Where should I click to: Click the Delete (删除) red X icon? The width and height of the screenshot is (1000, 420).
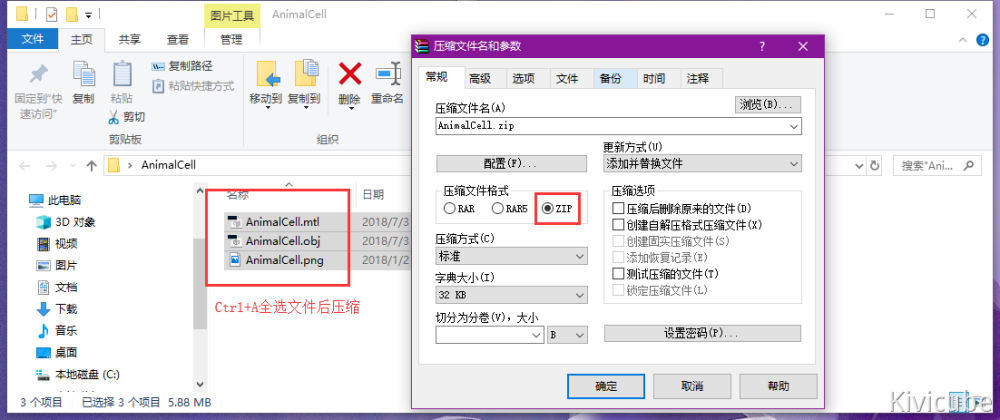[x=349, y=75]
